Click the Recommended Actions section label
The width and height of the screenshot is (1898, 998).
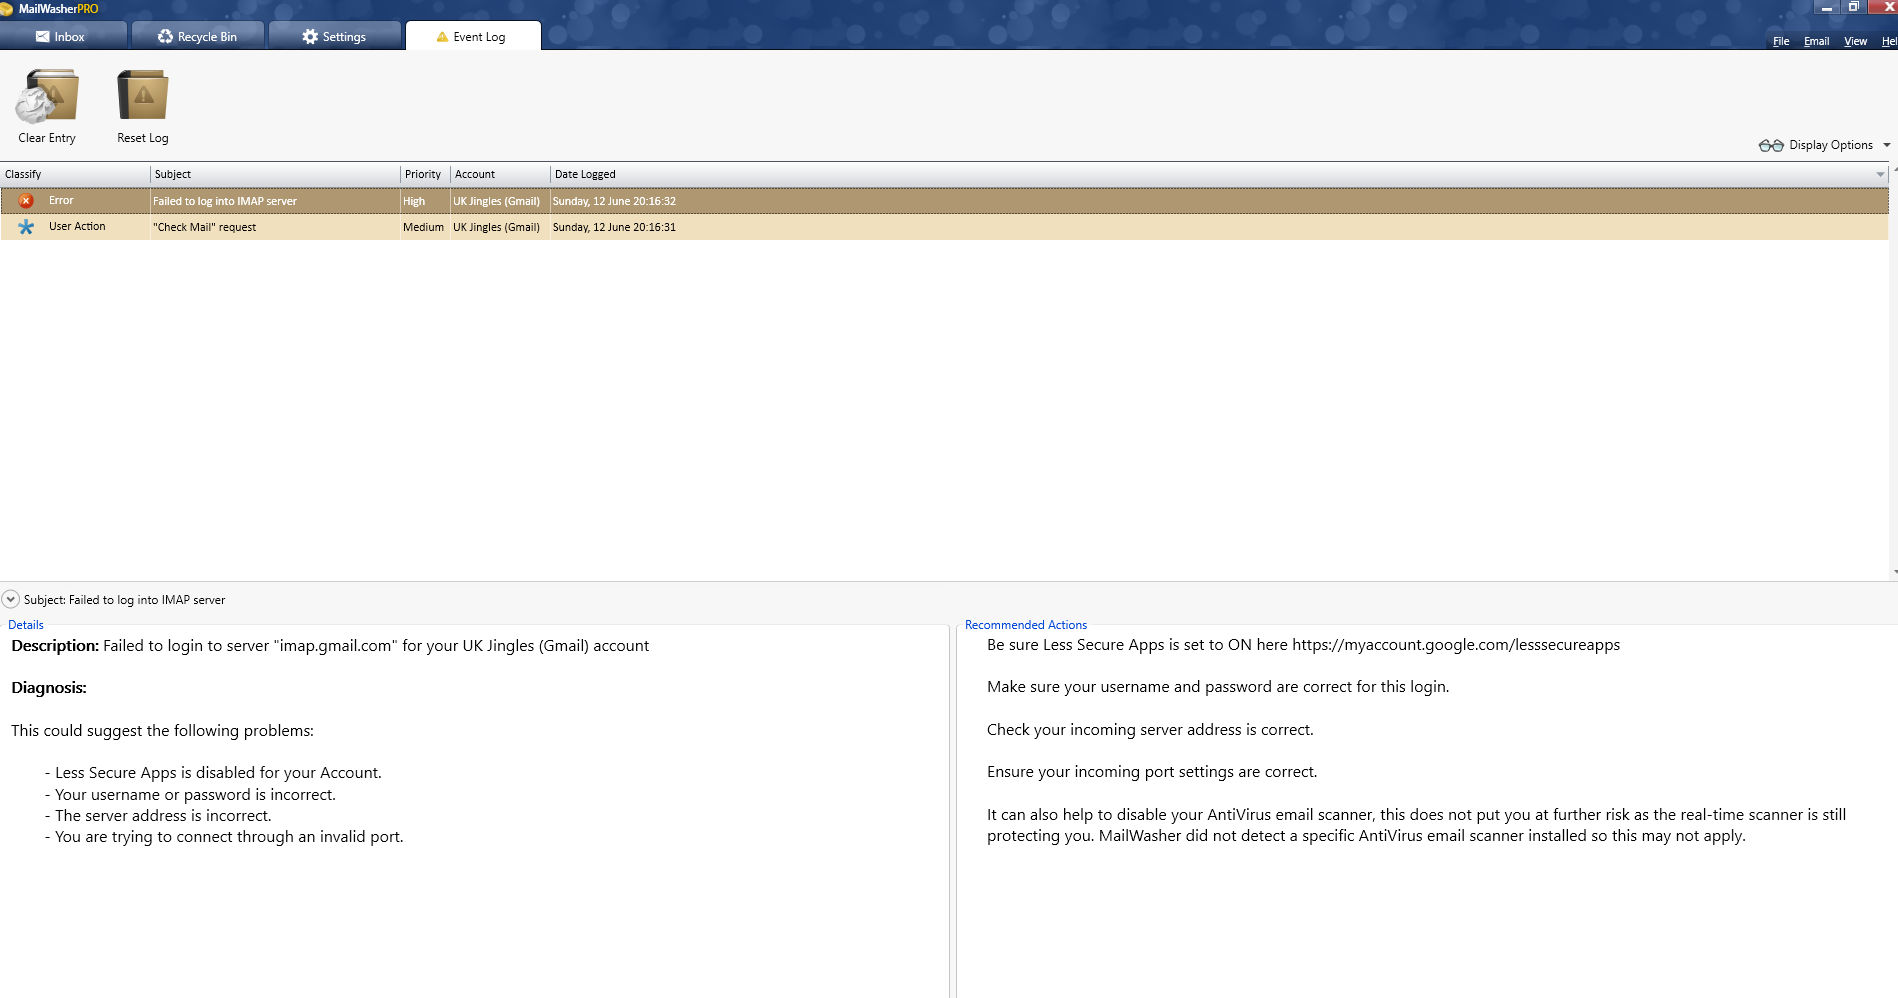tap(1026, 625)
